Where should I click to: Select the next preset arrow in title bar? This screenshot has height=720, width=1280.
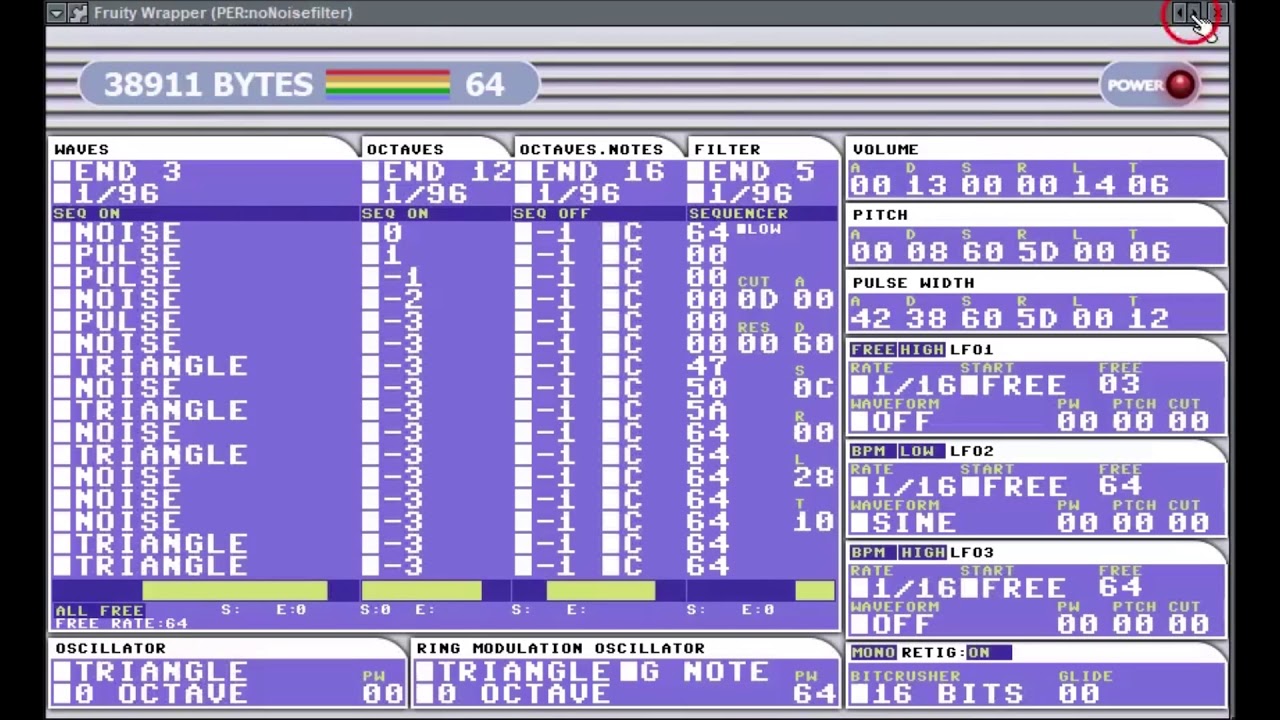[1194, 13]
